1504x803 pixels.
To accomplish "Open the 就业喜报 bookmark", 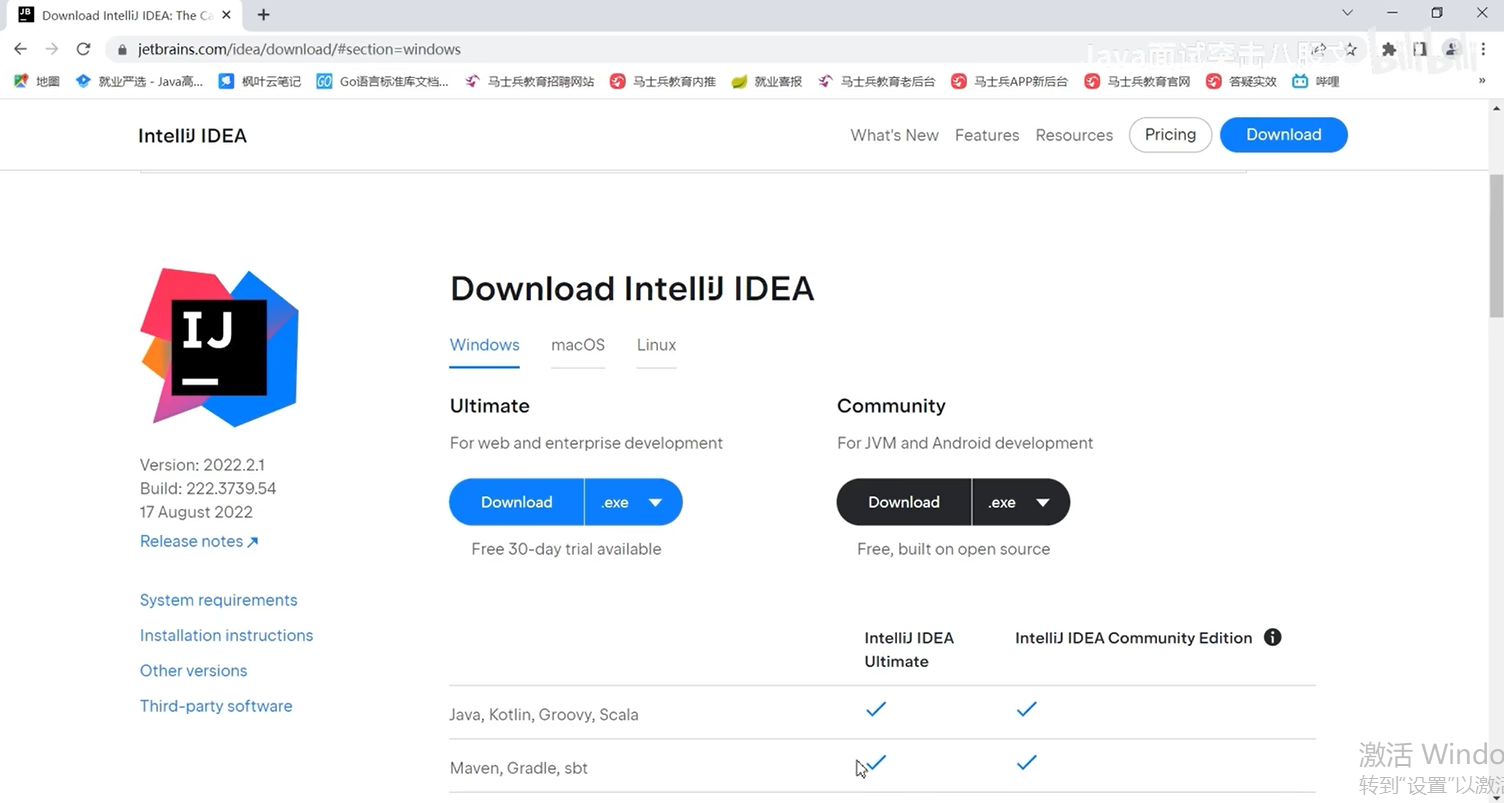I will [x=767, y=81].
